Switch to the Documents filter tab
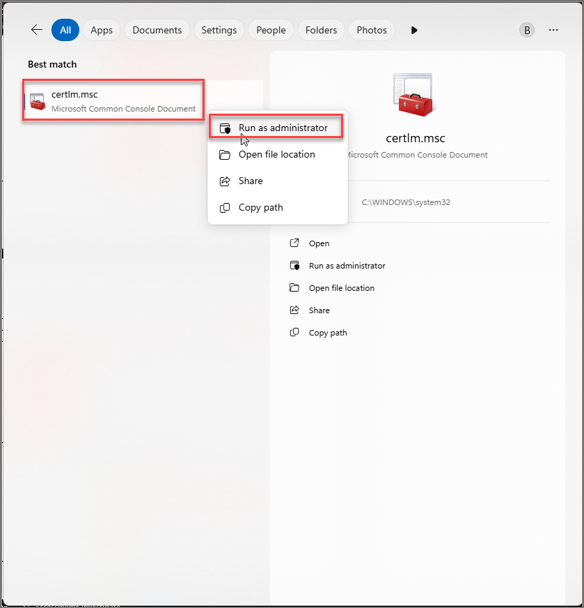Viewport: 584px width, 608px height. [157, 30]
